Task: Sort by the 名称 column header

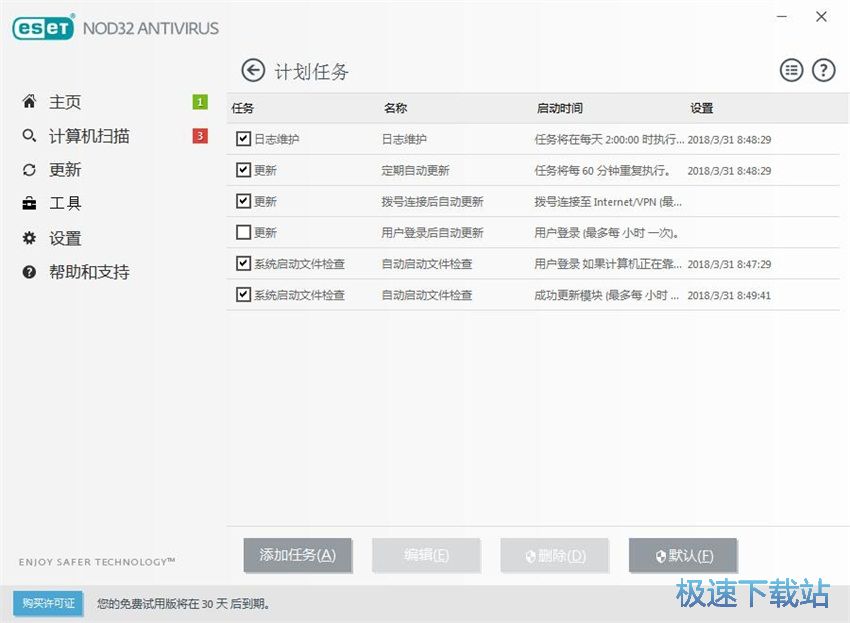Action: click(x=395, y=108)
